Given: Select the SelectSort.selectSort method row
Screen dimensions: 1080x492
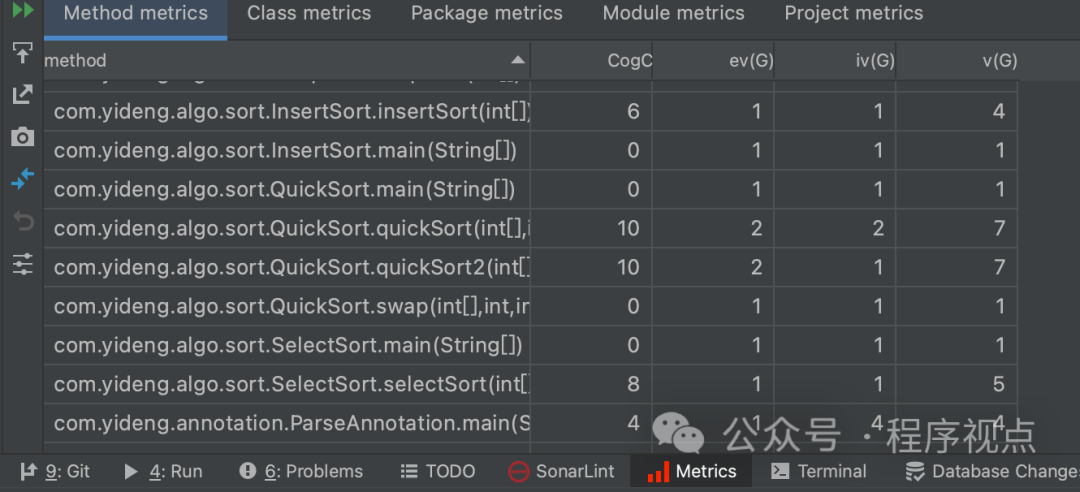Looking at the screenshot, I should point(291,384).
